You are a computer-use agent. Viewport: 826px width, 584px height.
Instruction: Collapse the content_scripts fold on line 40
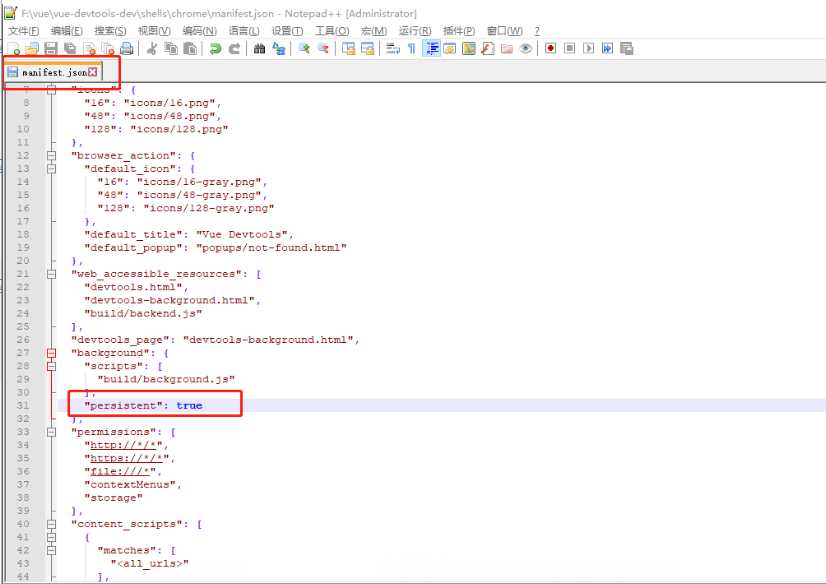coord(51,524)
